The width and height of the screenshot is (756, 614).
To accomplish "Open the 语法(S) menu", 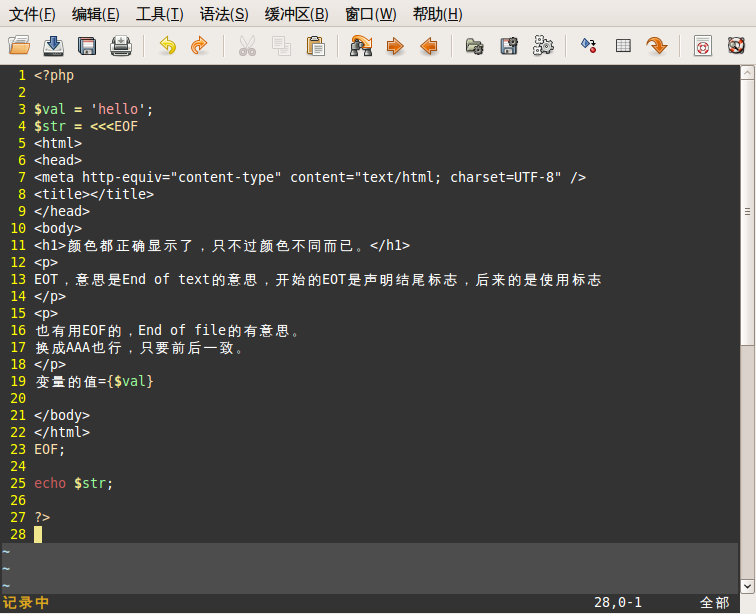I will click(x=224, y=14).
